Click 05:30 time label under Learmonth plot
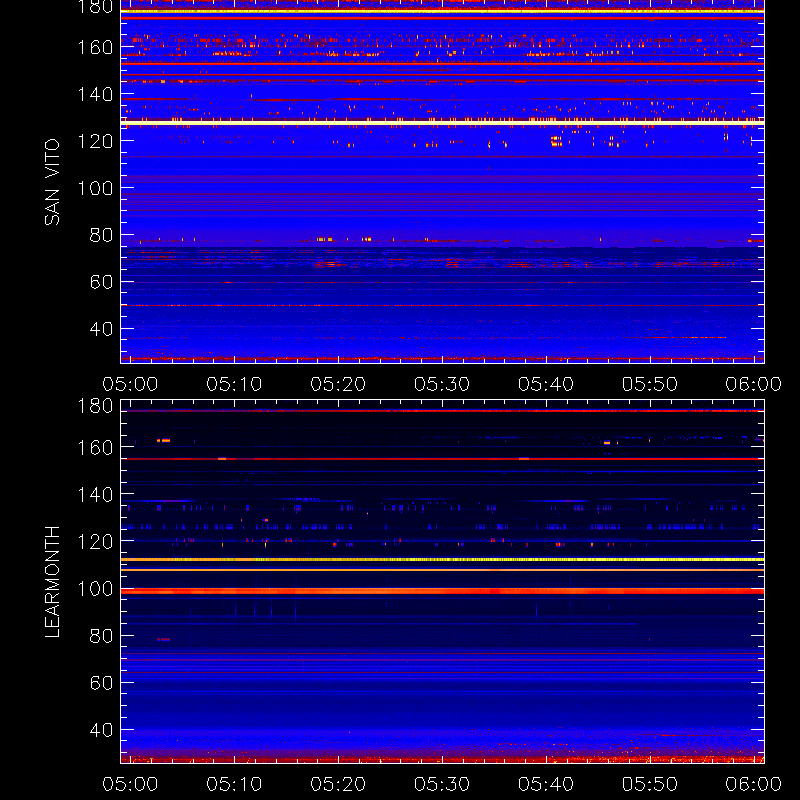Viewport: 800px width, 800px height. click(x=442, y=784)
